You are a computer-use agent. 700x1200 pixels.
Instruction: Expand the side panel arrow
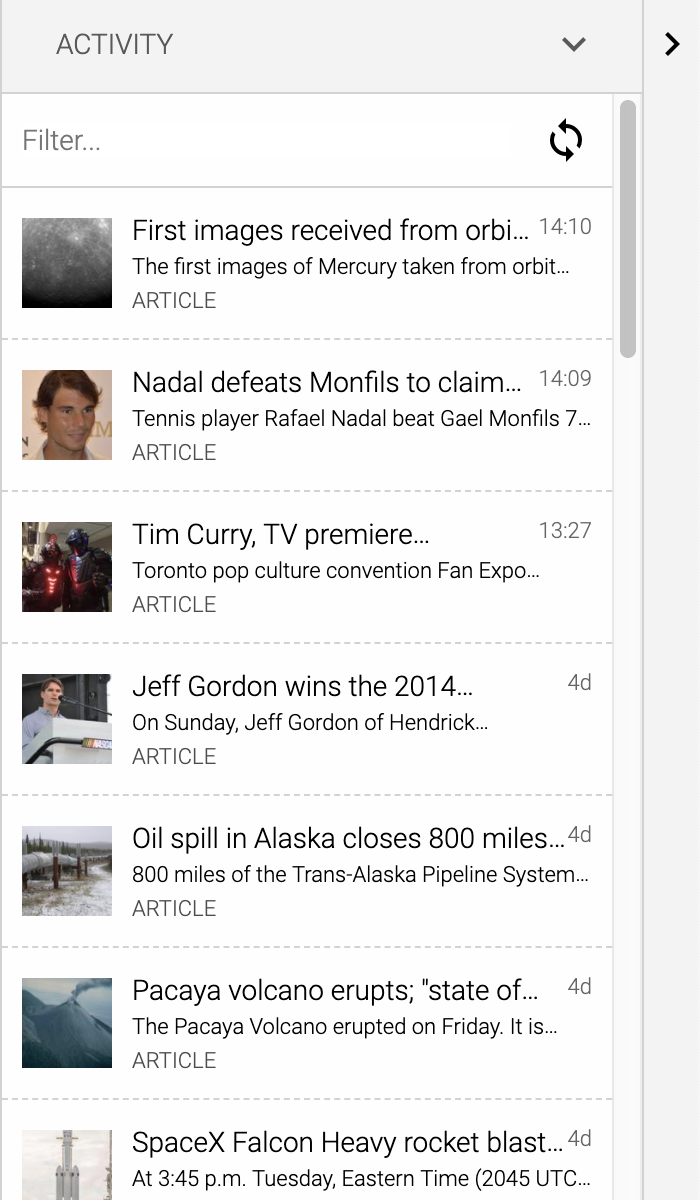point(672,44)
